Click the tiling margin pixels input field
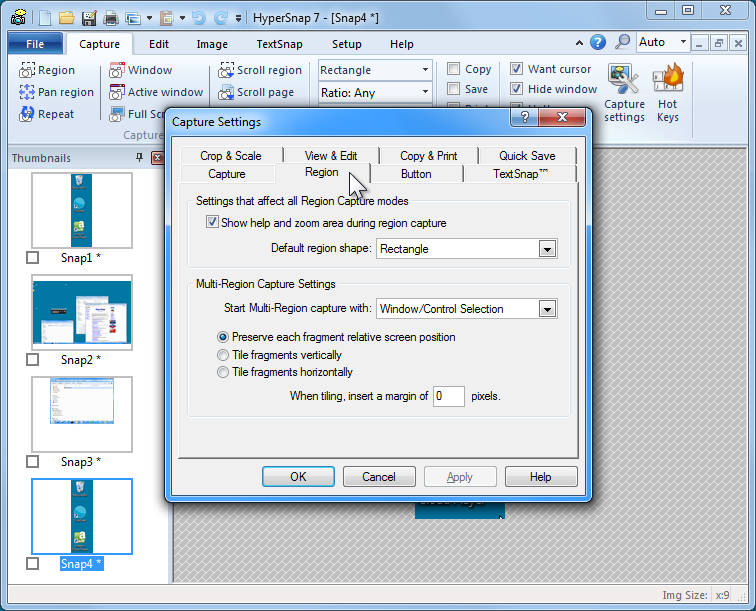The height and width of the screenshot is (611, 756). [449, 396]
